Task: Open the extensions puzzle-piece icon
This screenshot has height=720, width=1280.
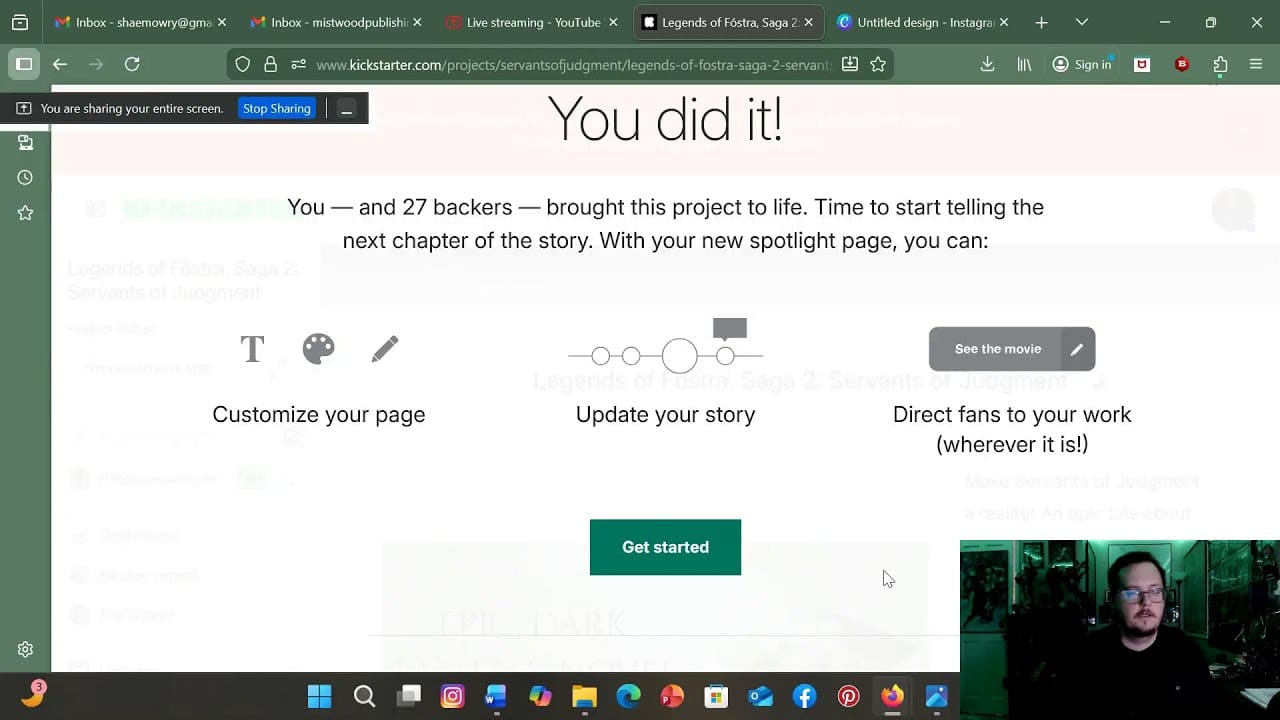Action: pyautogui.click(x=1220, y=64)
